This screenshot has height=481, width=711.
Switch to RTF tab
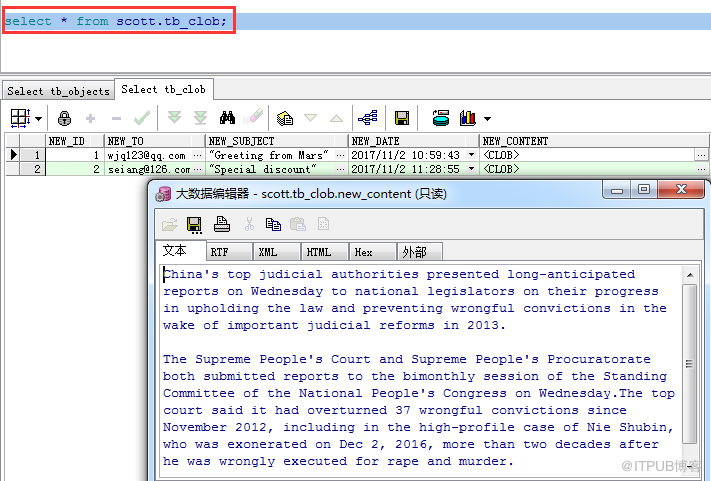(229, 252)
